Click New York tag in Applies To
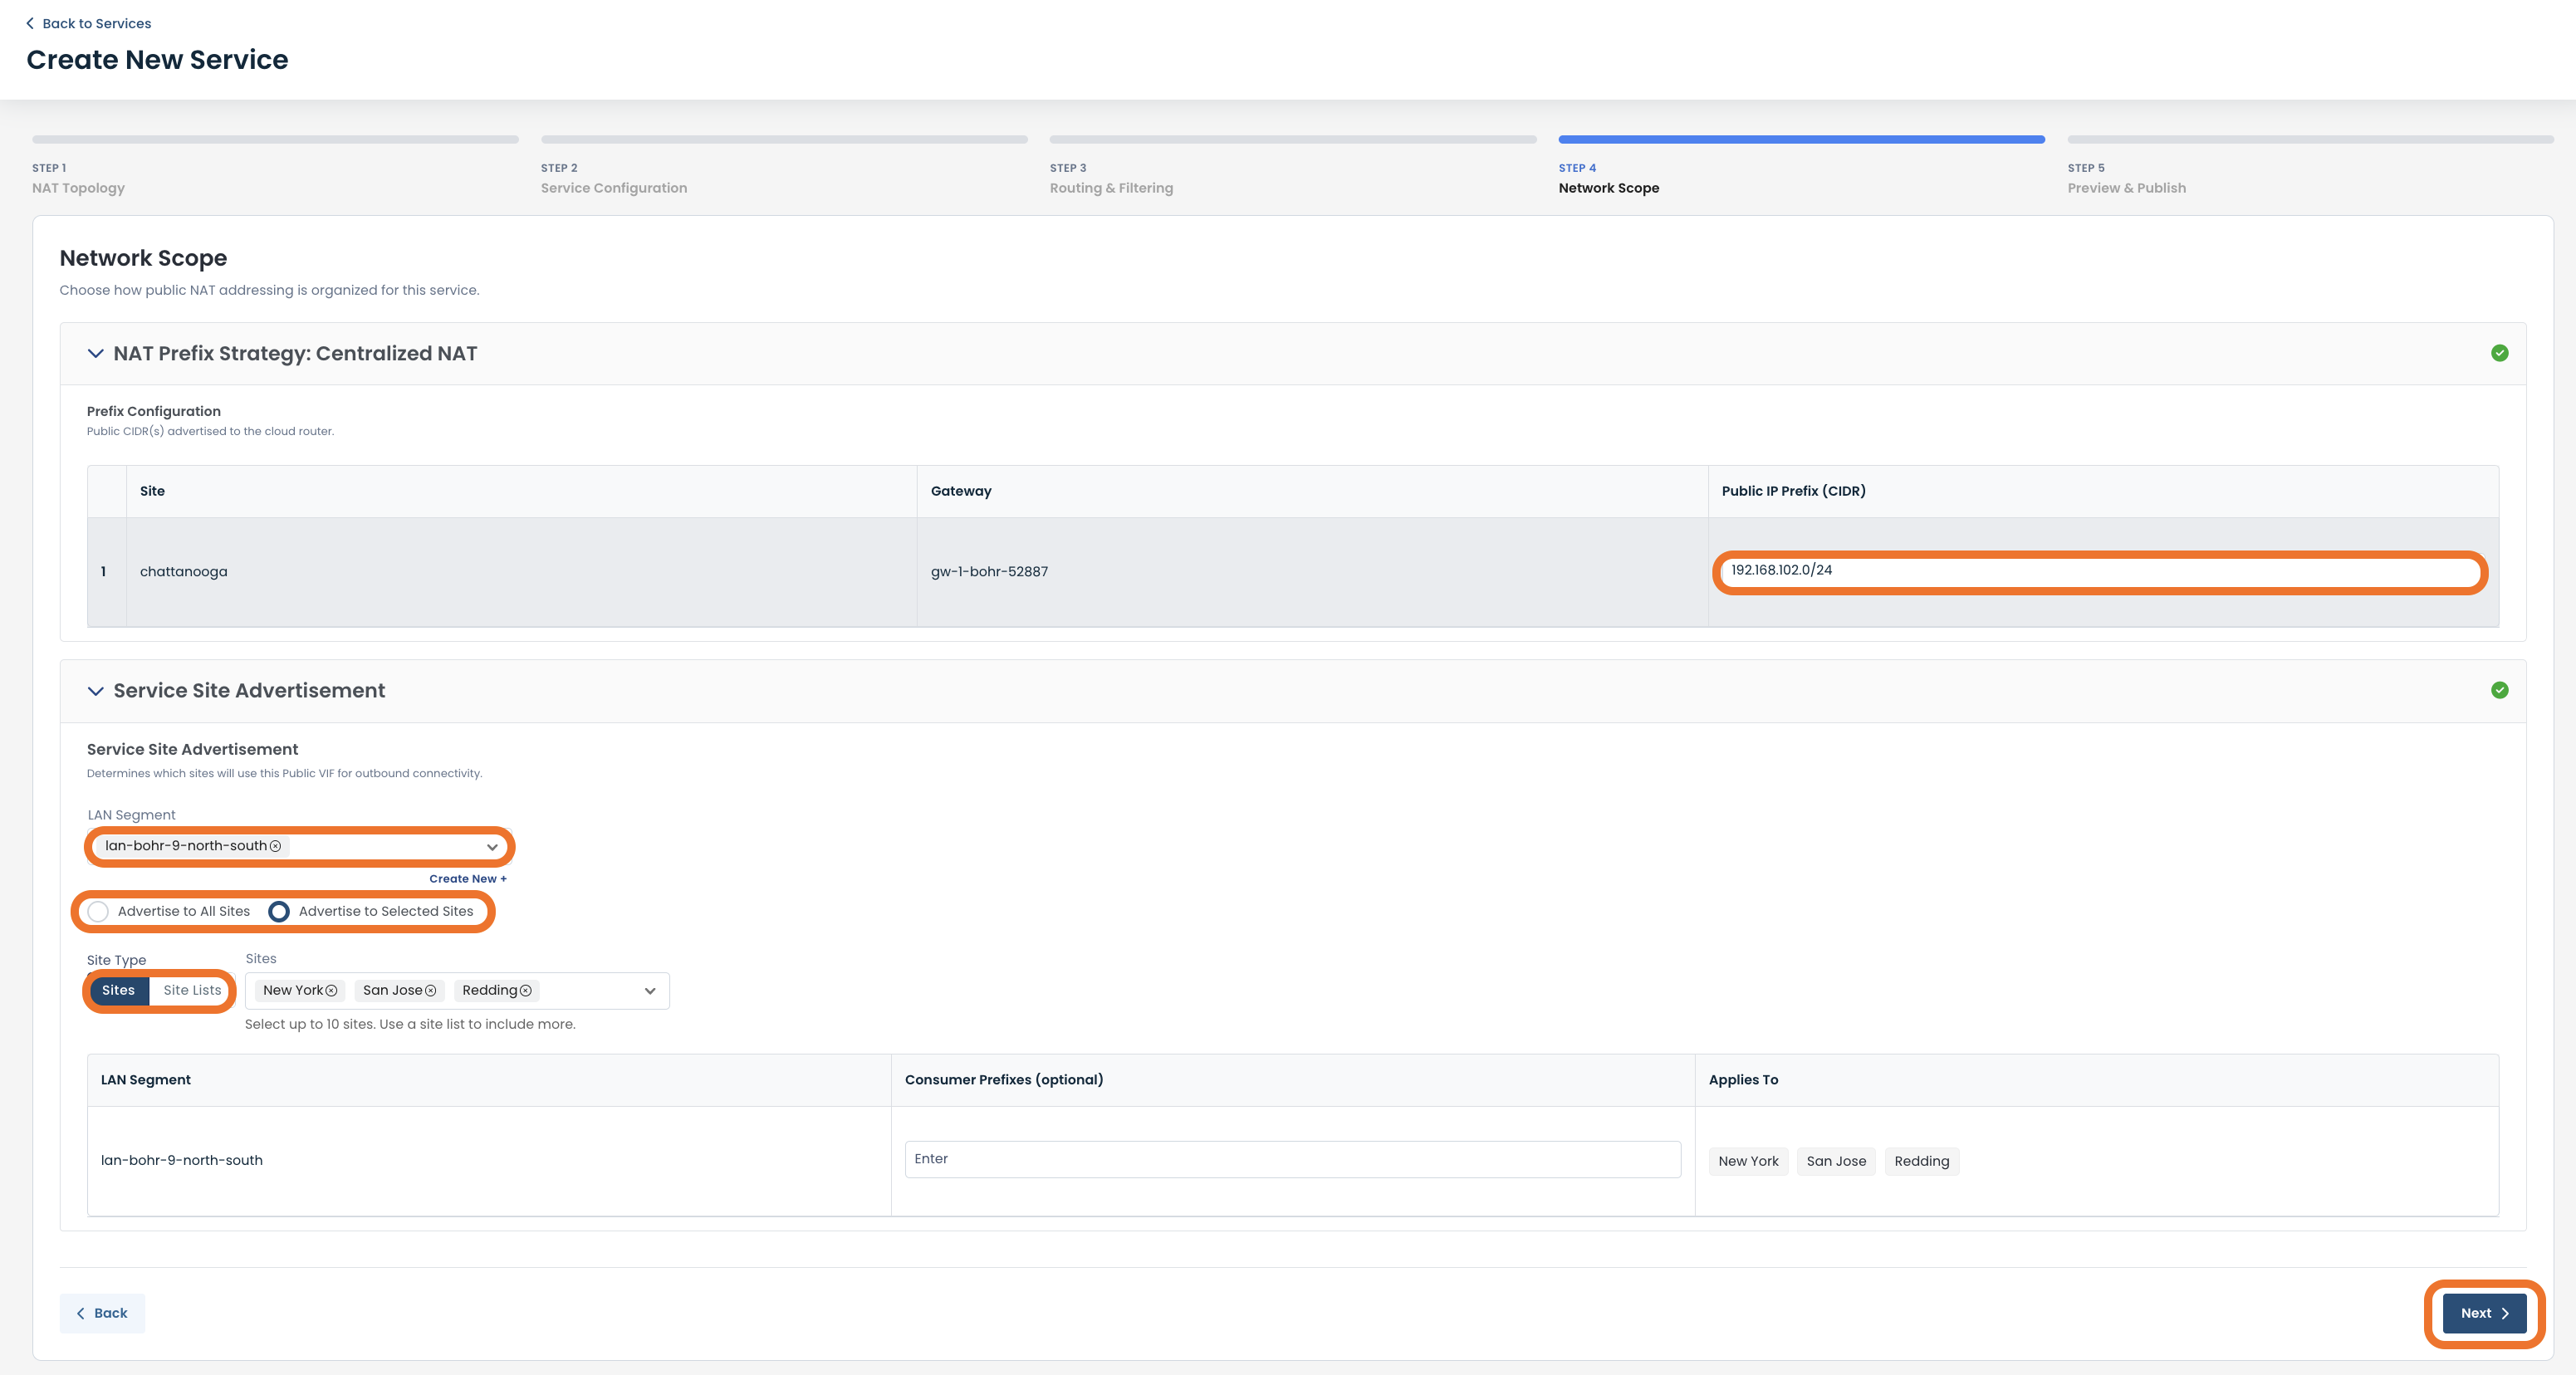2576x1375 pixels. (1748, 1161)
